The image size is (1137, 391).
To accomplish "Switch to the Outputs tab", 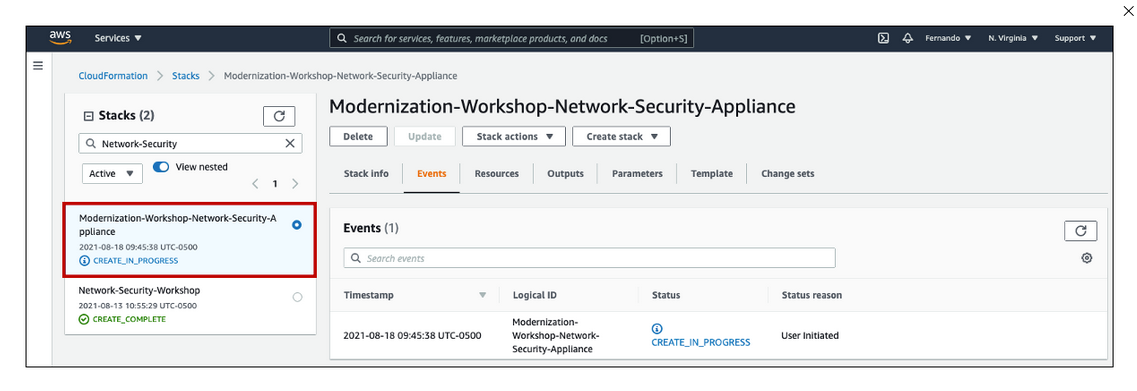I will [x=566, y=174].
